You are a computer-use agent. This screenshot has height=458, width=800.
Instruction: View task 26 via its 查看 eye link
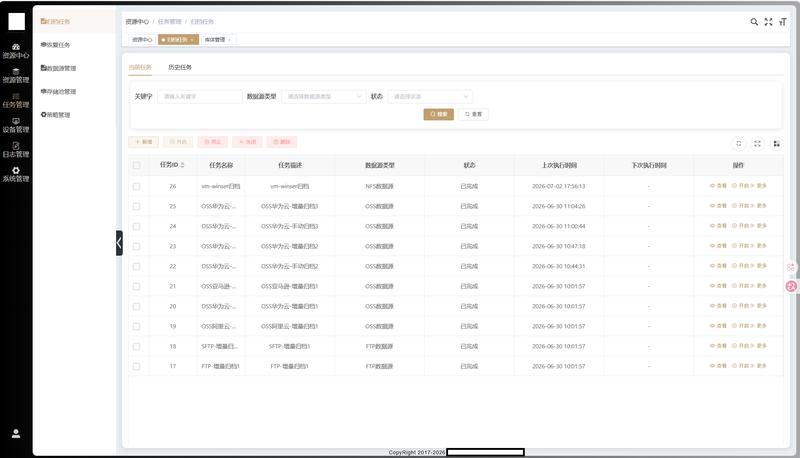(718, 186)
